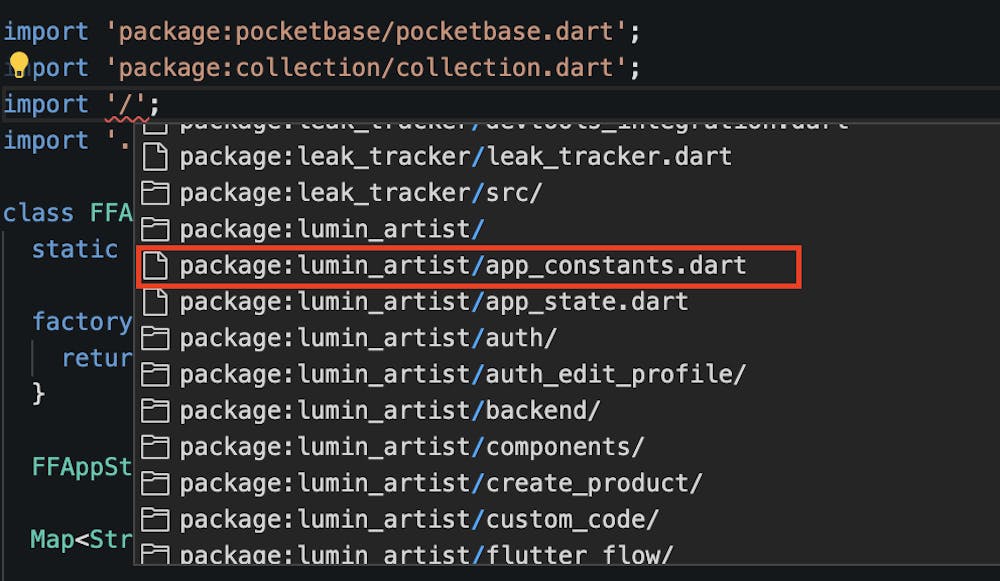This screenshot has height=581, width=1000.
Task: Click folder icon beside lumin_artist/auth/
Action: 154,338
